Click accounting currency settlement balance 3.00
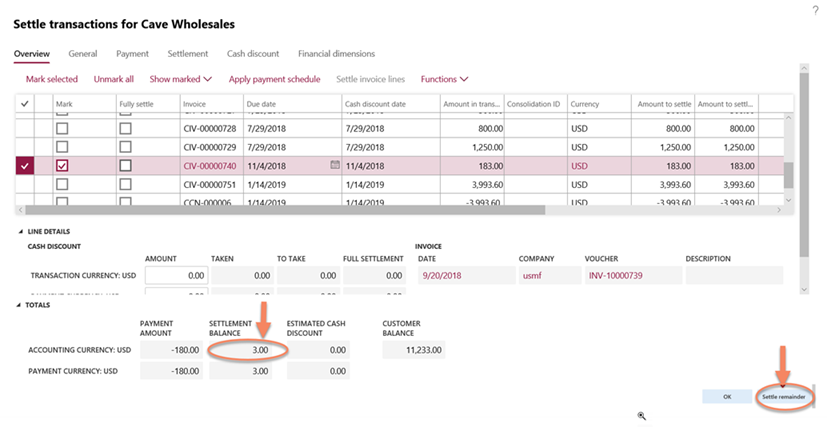The width and height of the screenshot is (827, 427). 241,350
